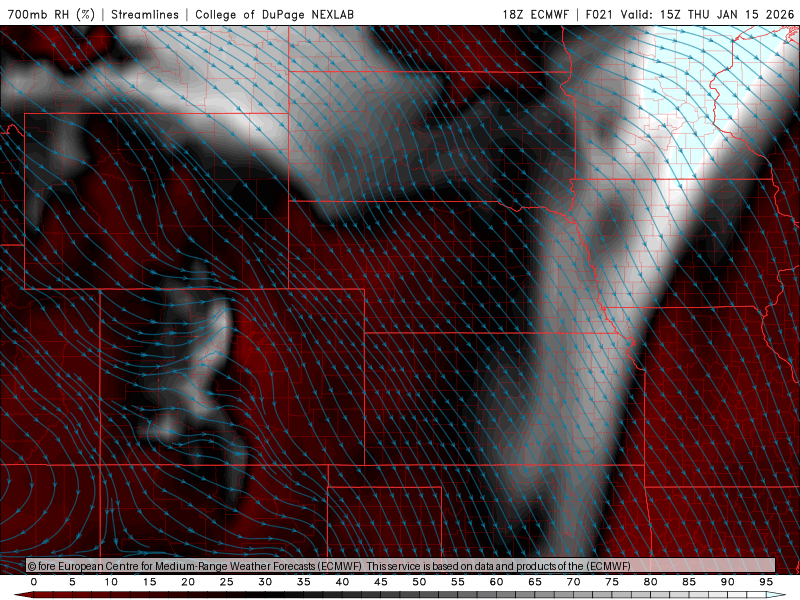Click the "85" value on the color scale
The image size is (800, 600).
pos(689,582)
